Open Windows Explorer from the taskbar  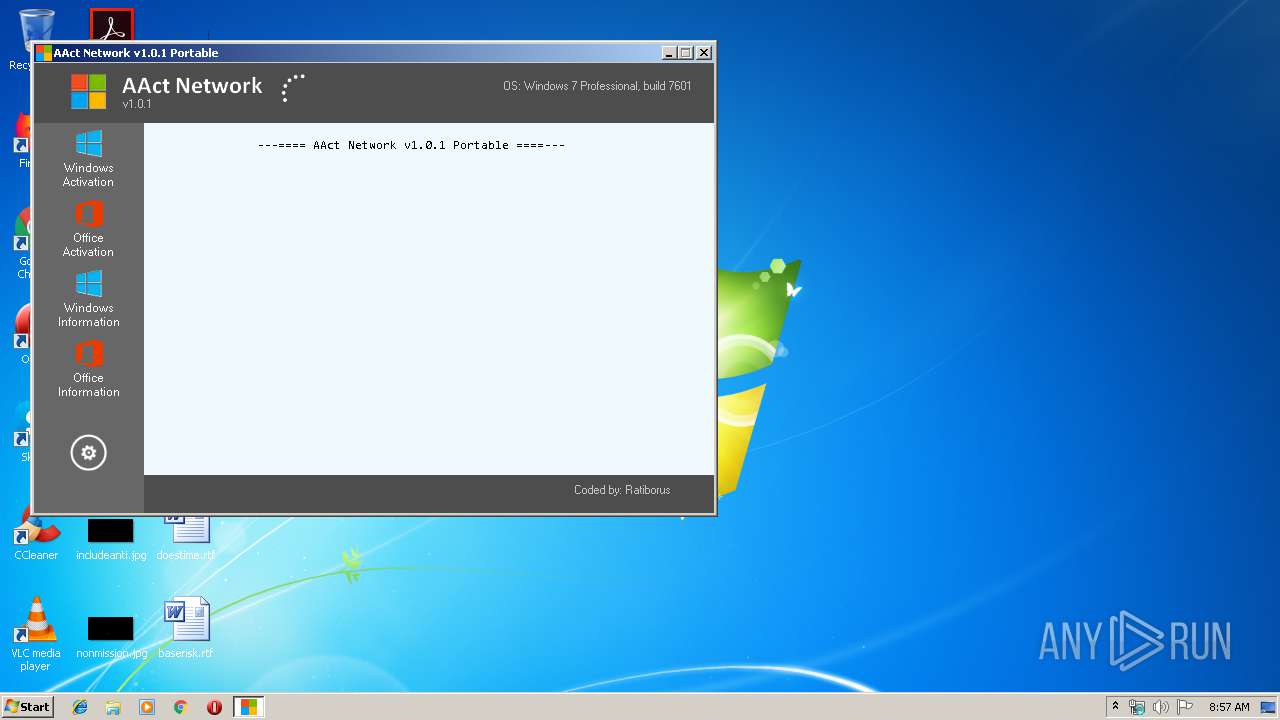pyautogui.click(x=113, y=707)
